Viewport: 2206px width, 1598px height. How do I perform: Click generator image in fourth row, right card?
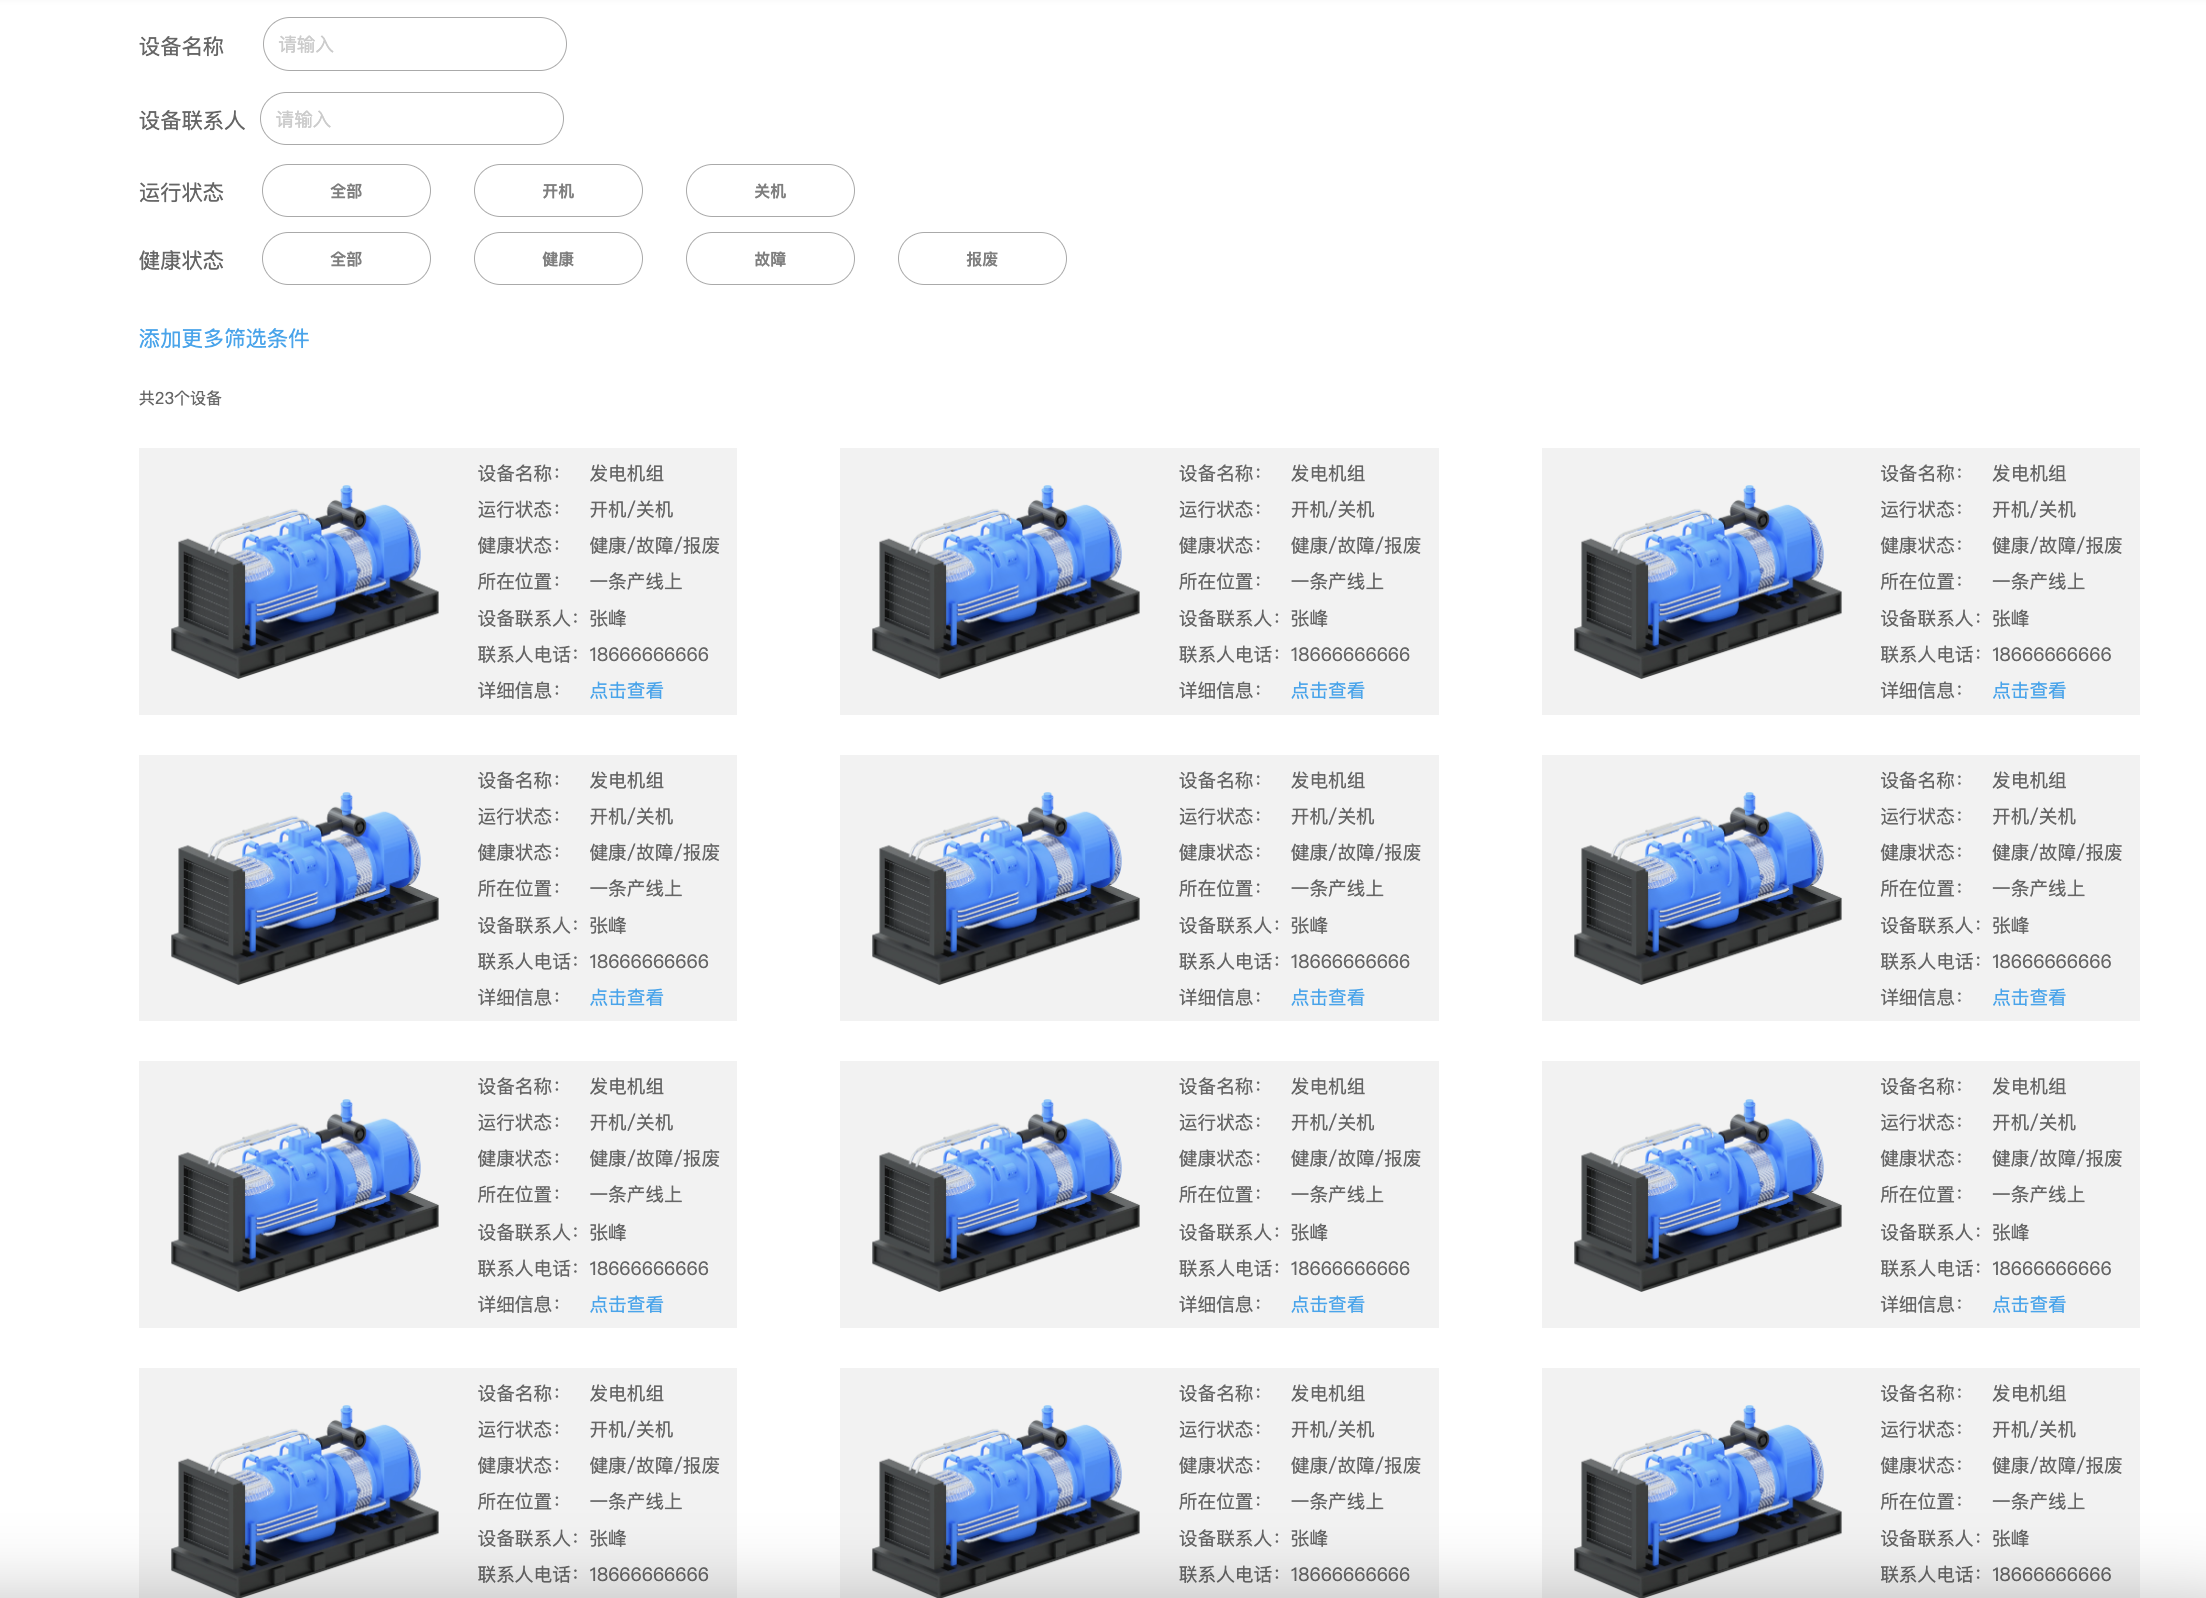click(1708, 1501)
